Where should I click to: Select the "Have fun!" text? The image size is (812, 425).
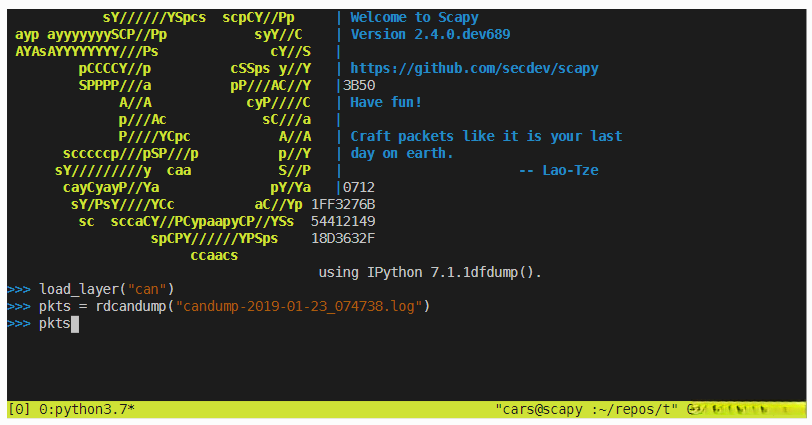(x=386, y=102)
